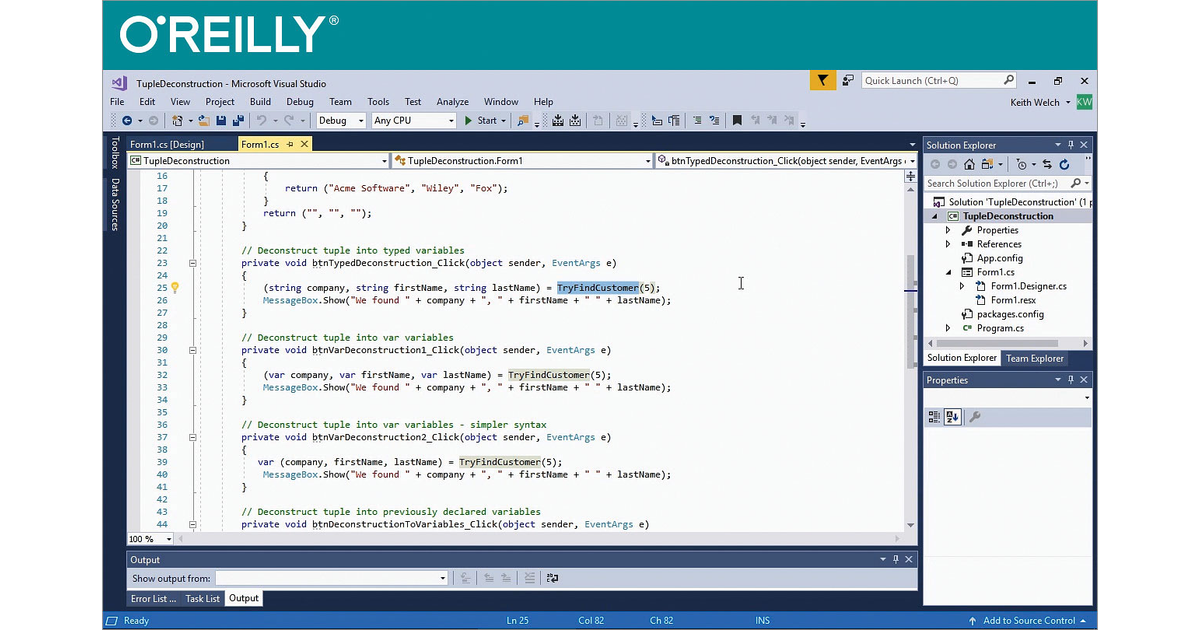Open the TupleDeconstruction.Form1 class dropdown

click(522, 160)
